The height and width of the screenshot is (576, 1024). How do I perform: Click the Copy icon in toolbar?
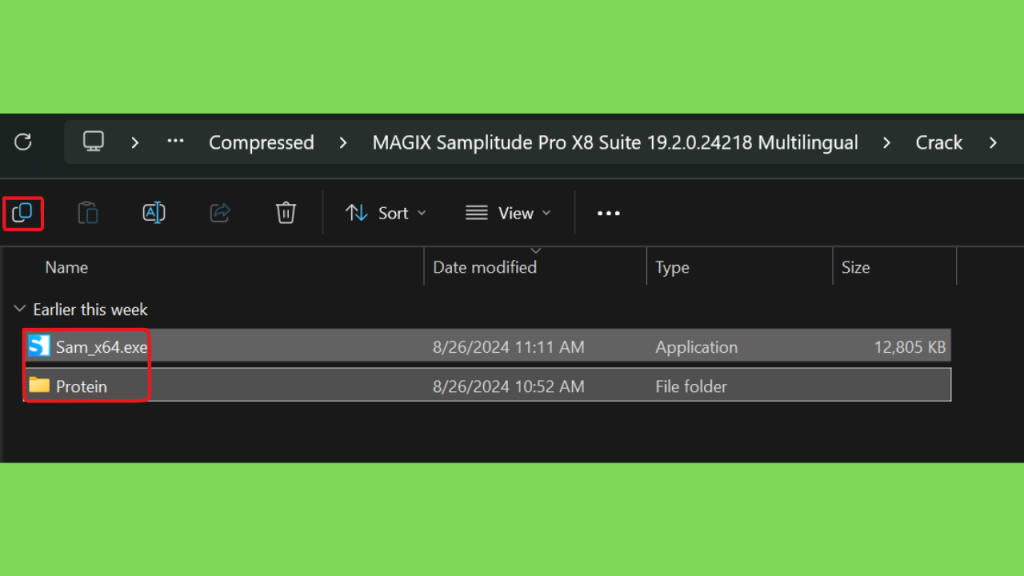click(22, 212)
